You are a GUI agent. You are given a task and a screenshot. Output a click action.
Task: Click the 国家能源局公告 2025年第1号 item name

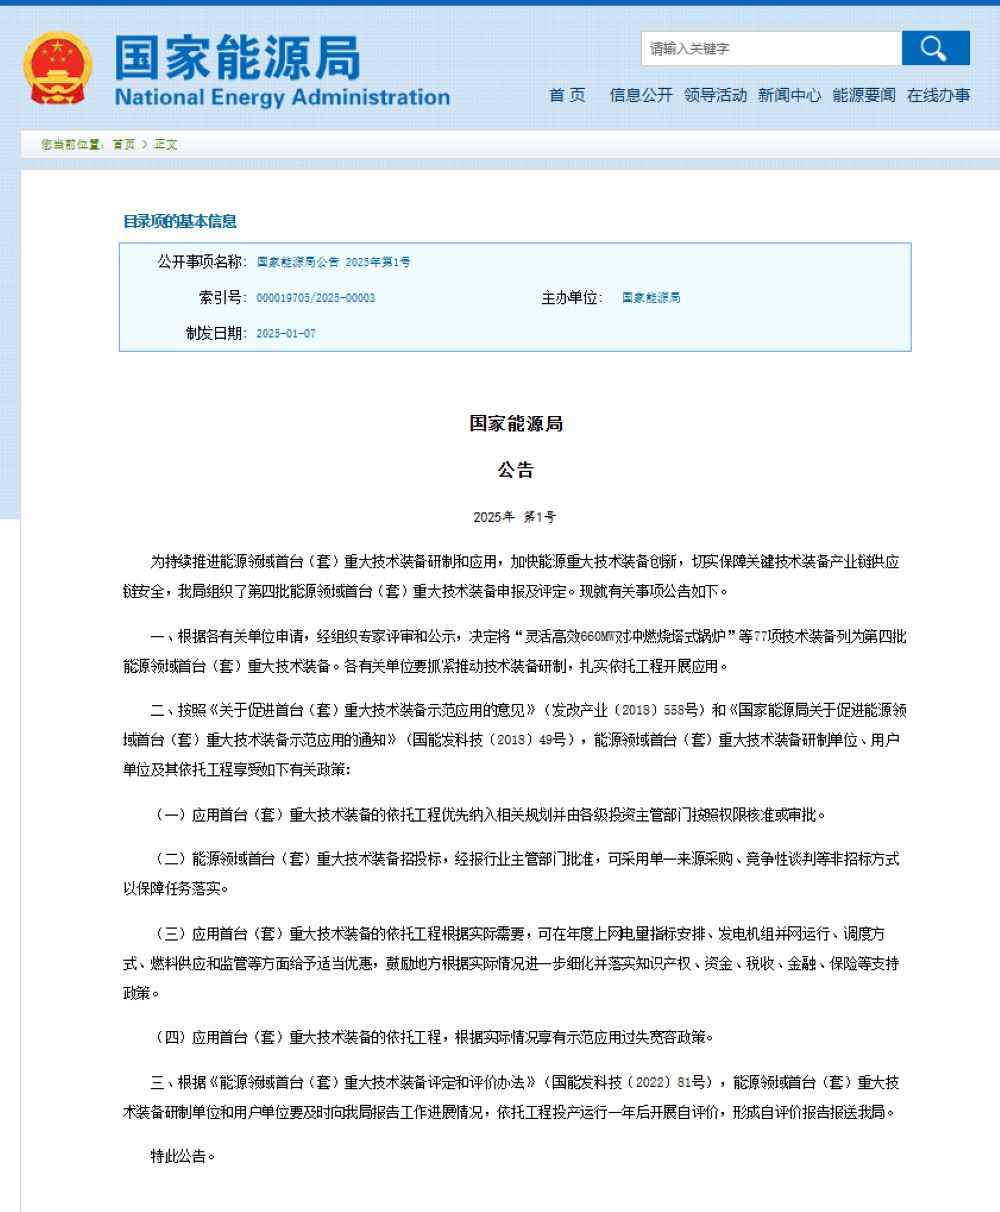pos(333,262)
